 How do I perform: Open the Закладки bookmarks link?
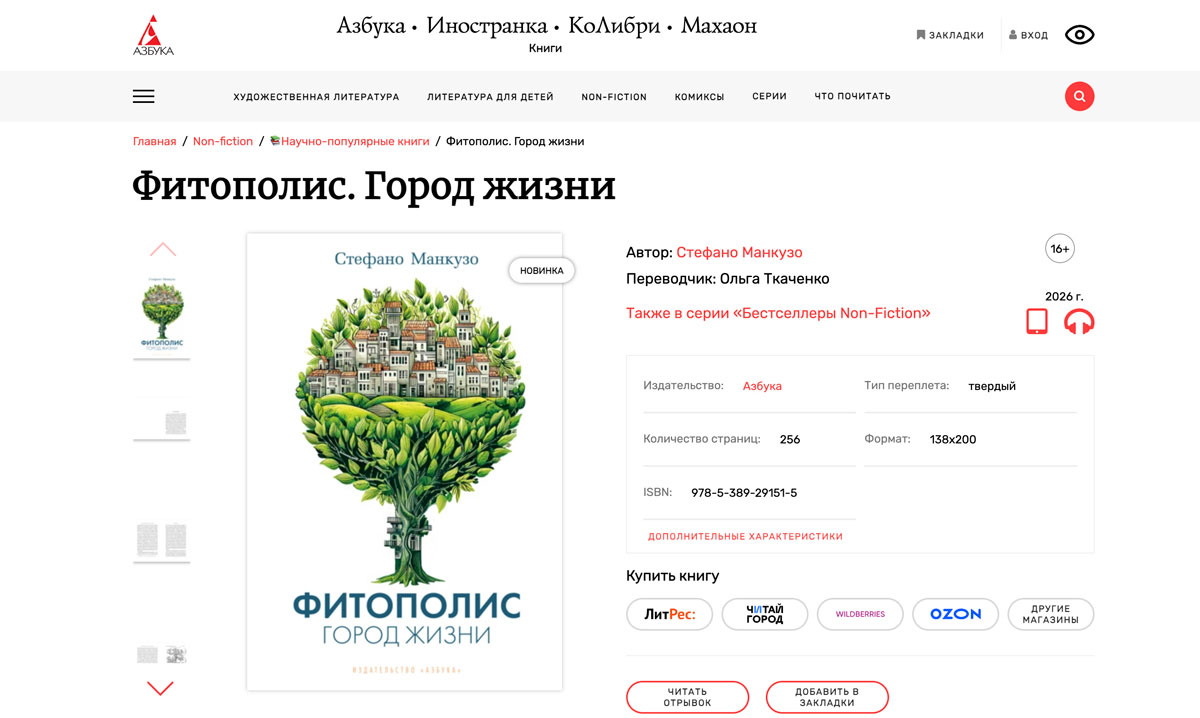coord(950,35)
